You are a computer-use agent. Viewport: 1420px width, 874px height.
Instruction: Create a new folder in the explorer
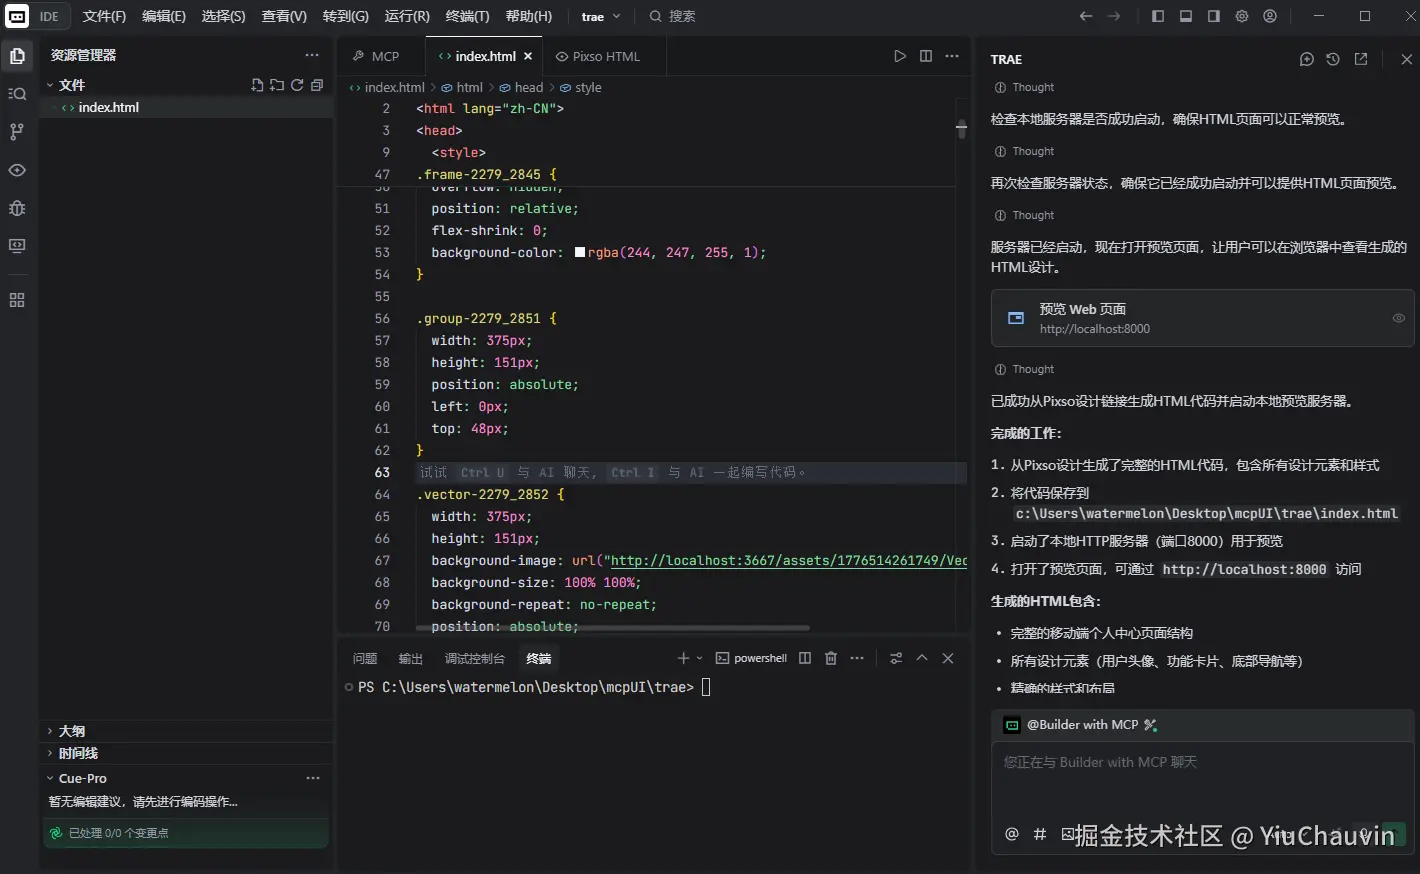click(x=277, y=85)
